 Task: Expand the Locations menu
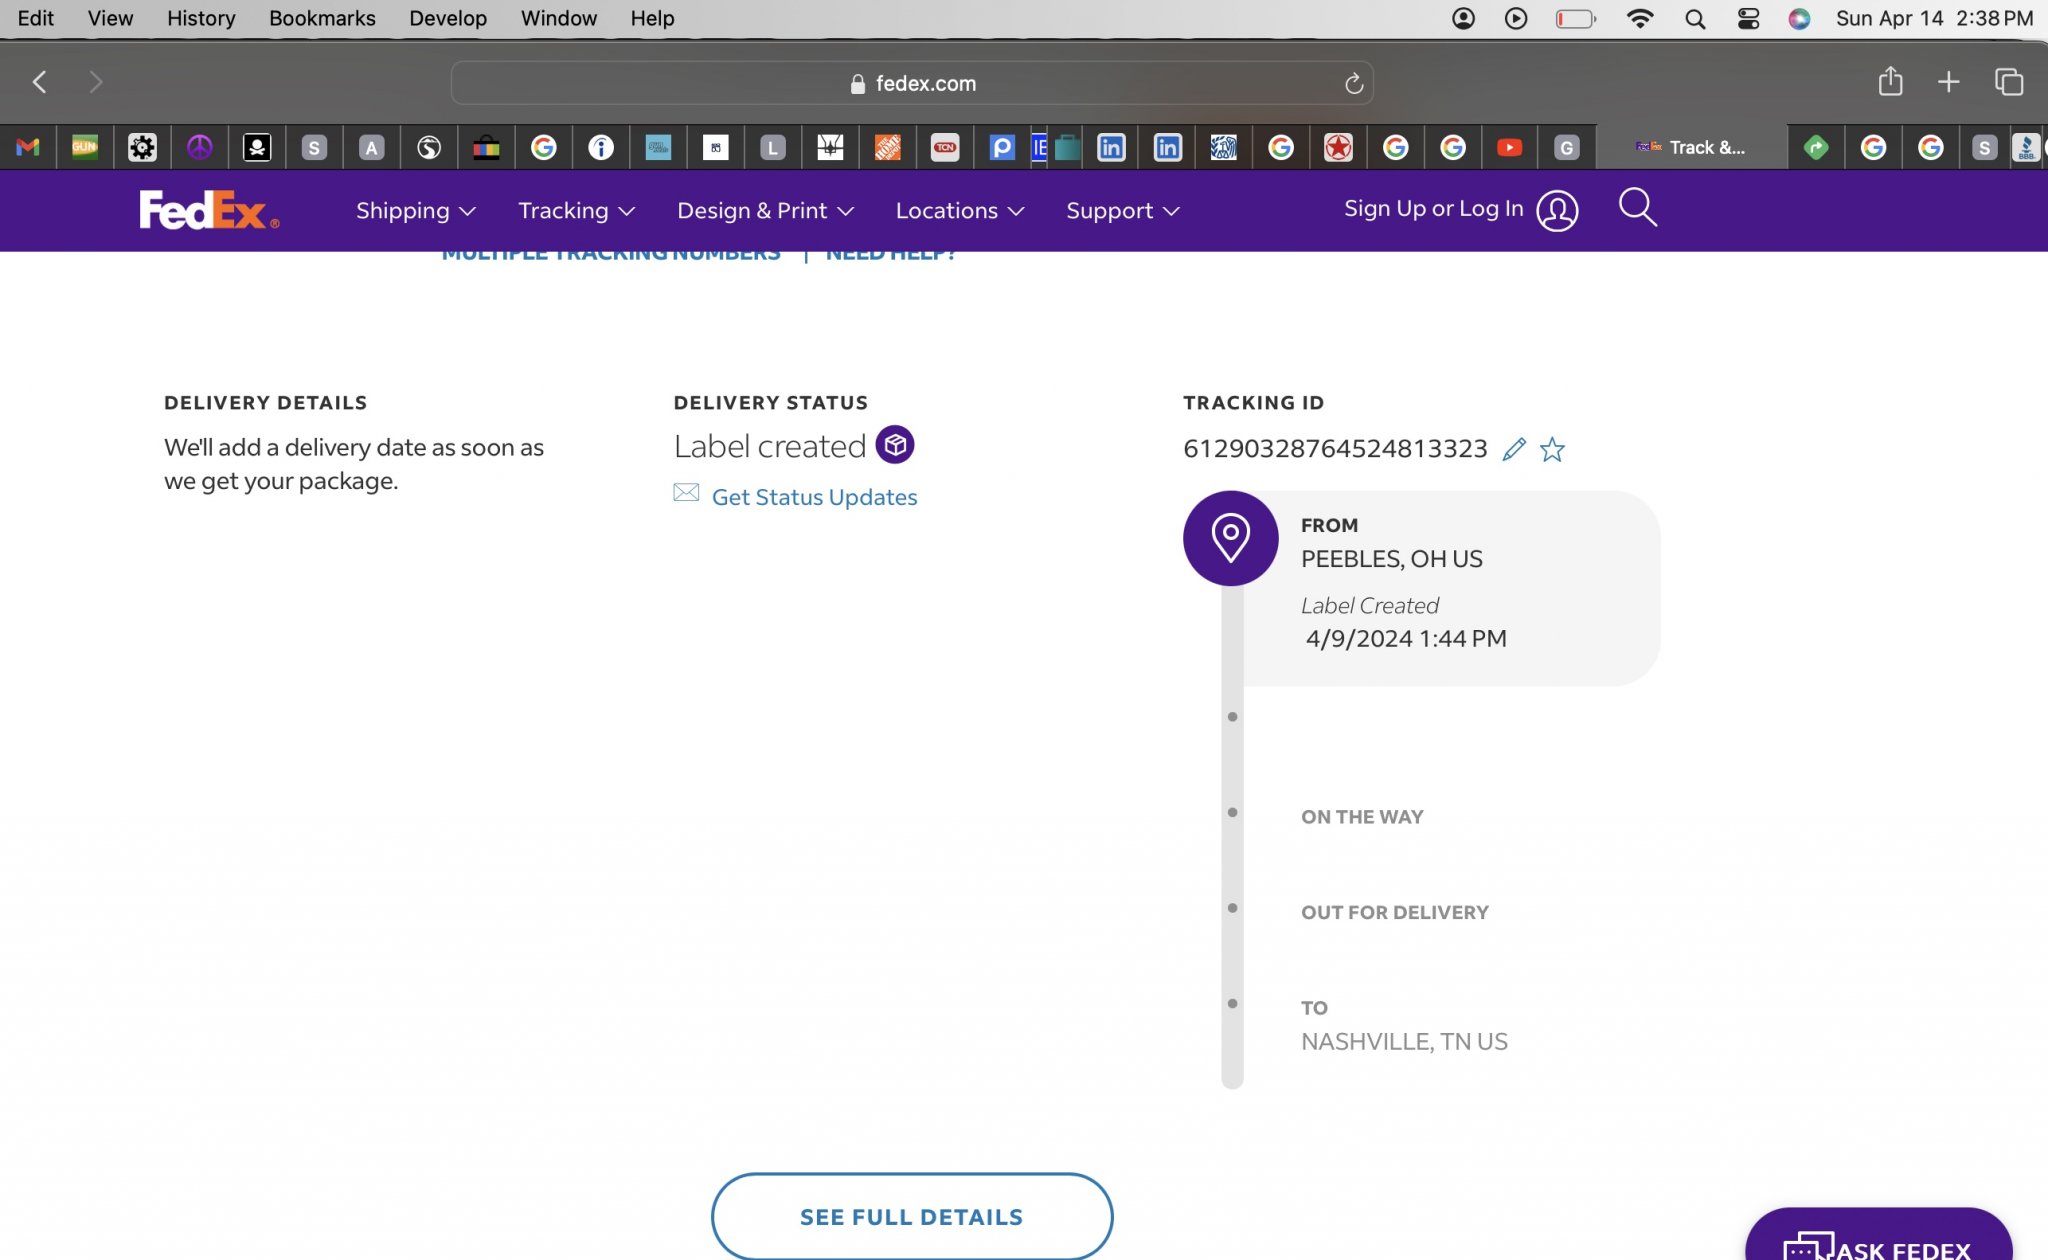tap(959, 211)
